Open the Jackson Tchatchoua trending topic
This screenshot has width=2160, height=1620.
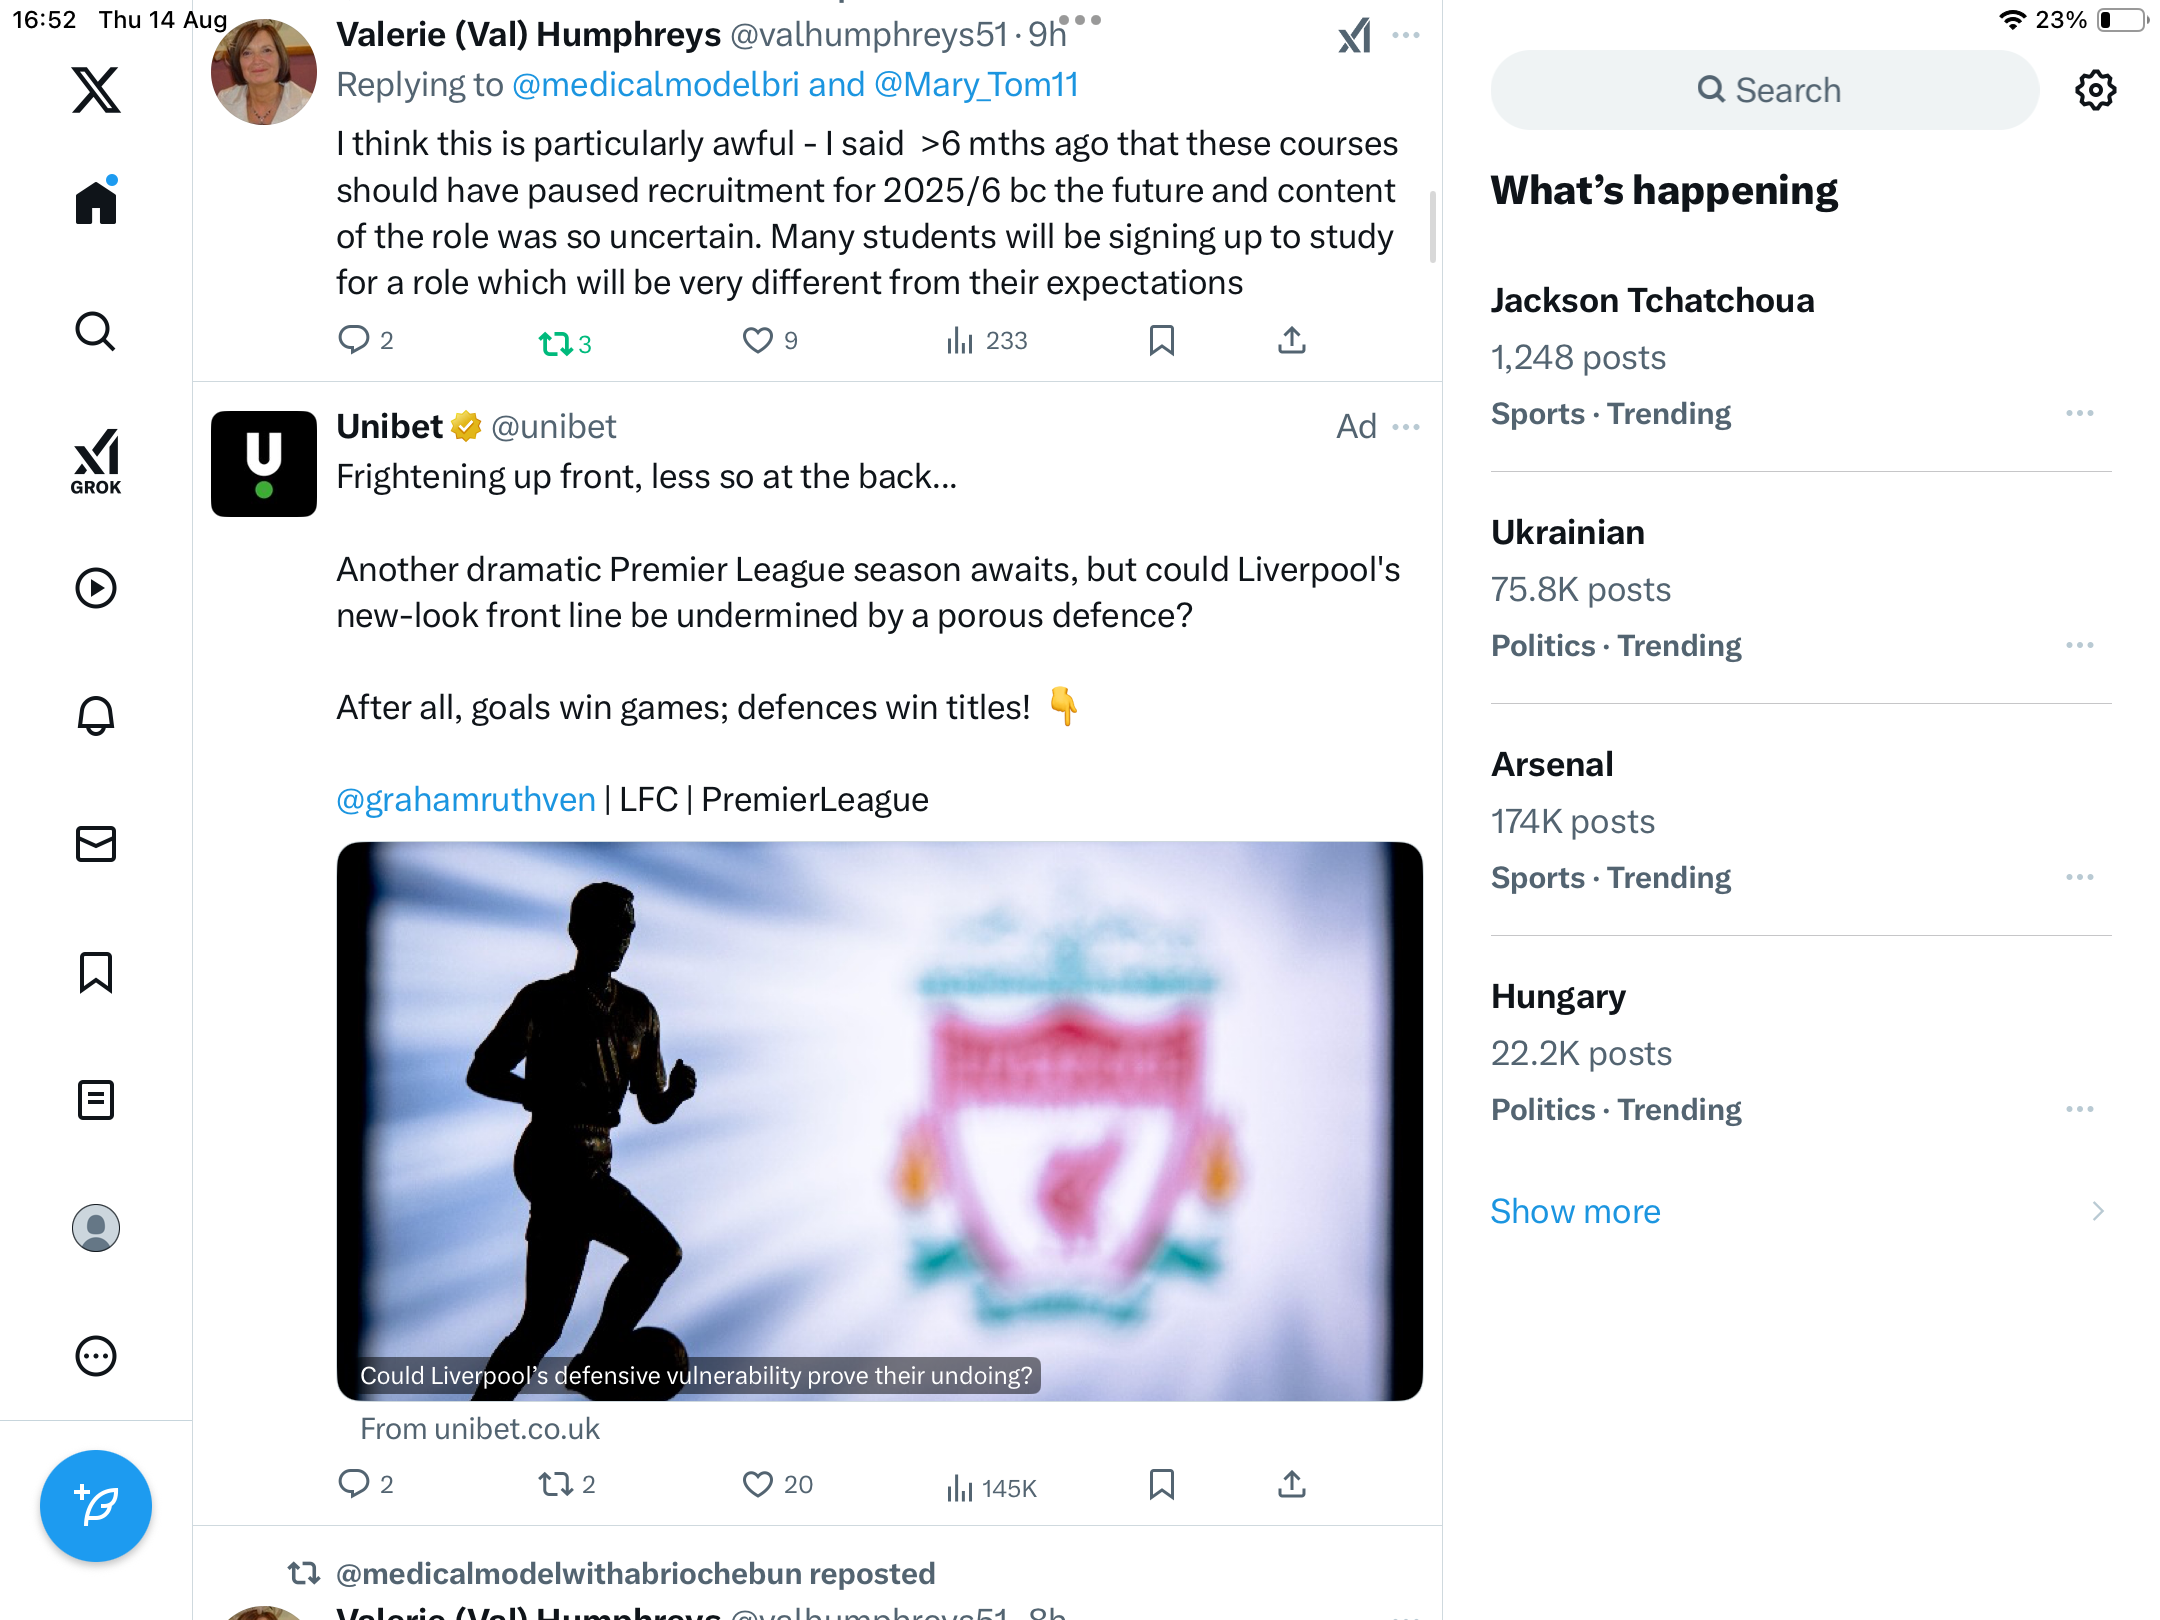[x=1652, y=300]
